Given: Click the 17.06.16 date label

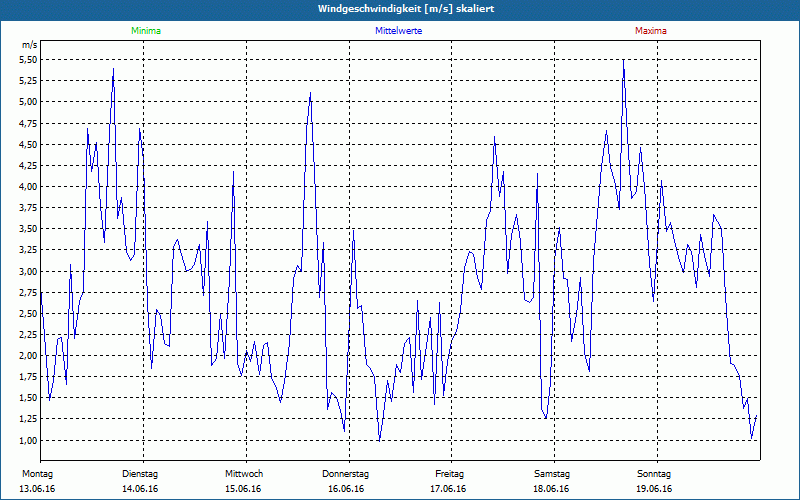Looking at the screenshot, I should pos(448,489).
